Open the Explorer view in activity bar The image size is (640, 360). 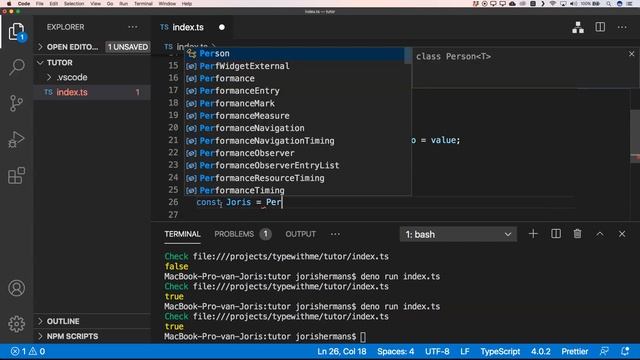pyautogui.click(x=16, y=31)
